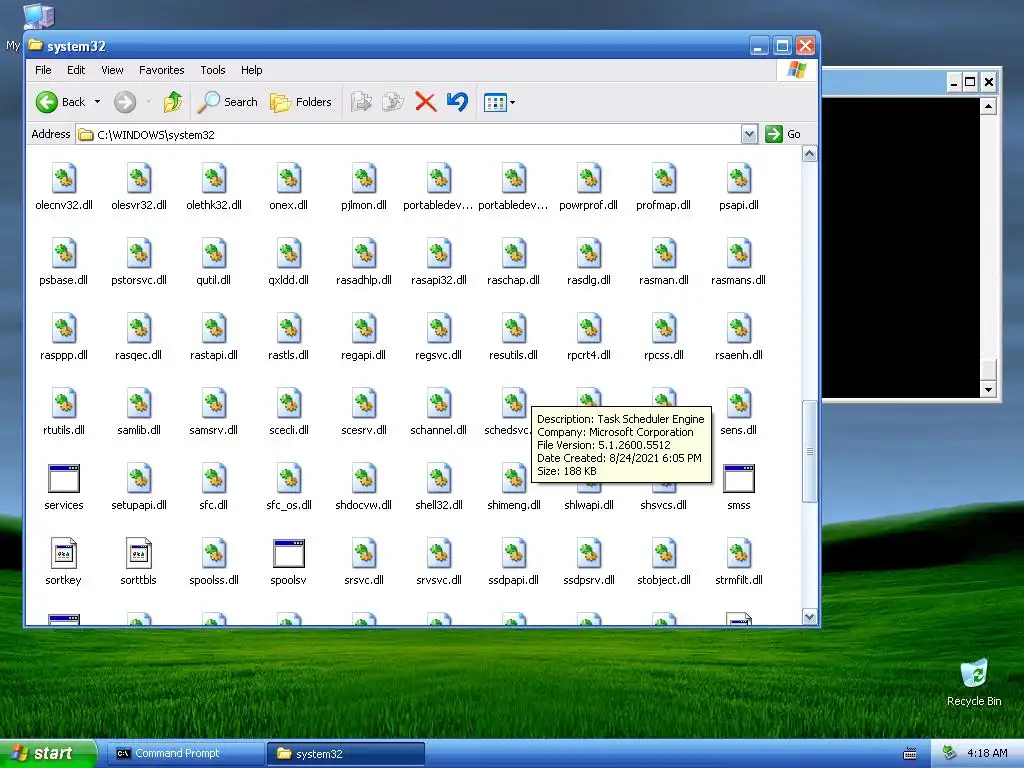Screen dimensions: 1024x768
Task: Select the powrprof.dll file
Action: (588, 186)
